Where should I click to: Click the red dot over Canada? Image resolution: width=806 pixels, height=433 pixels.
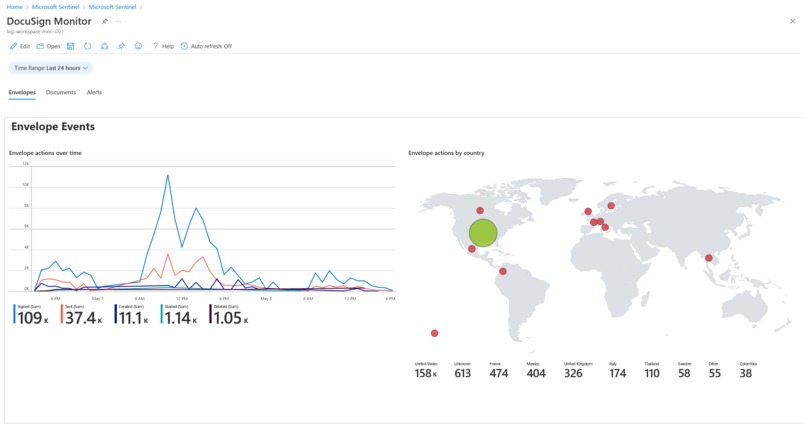(x=480, y=210)
